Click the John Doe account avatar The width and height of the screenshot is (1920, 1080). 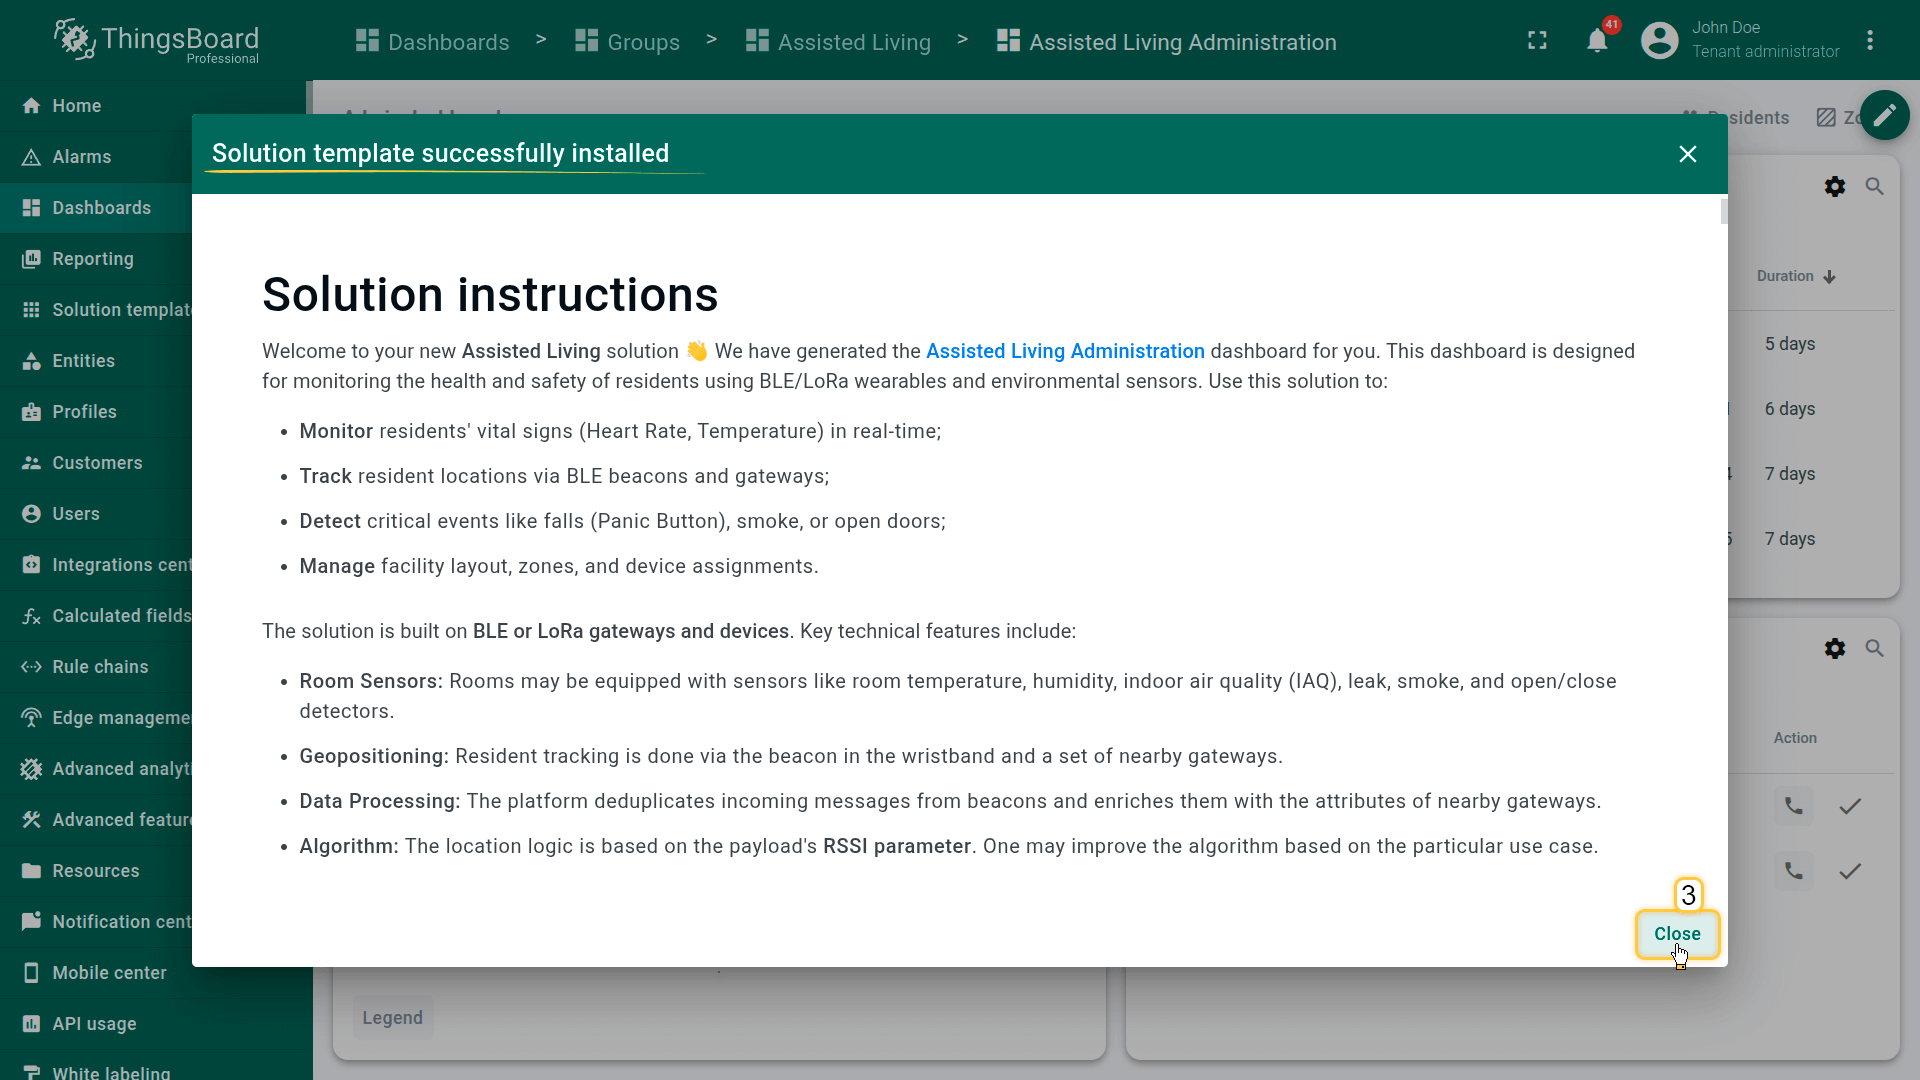coord(1659,41)
